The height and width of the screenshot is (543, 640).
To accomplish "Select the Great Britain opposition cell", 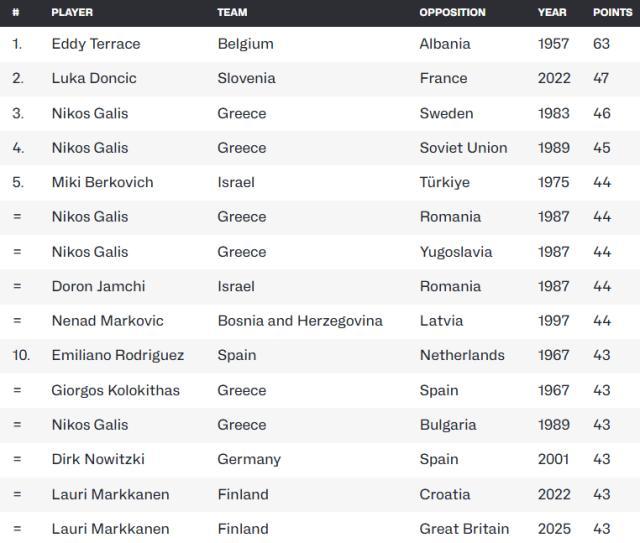I will [464, 528].
